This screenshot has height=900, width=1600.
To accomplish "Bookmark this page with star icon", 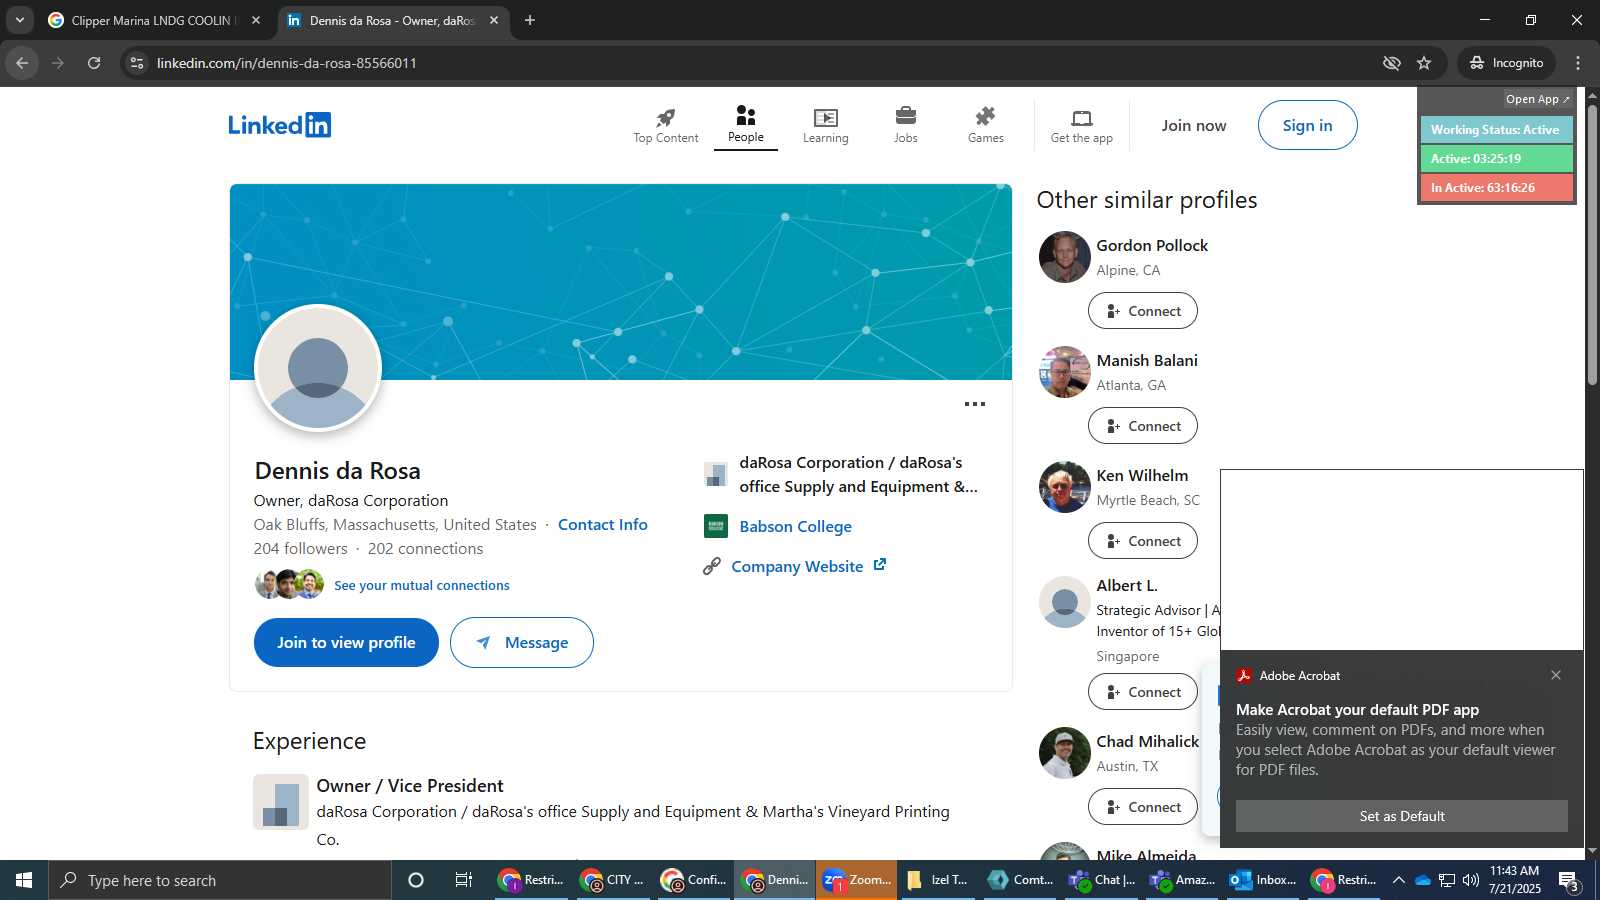I will [x=1424, y=63].
